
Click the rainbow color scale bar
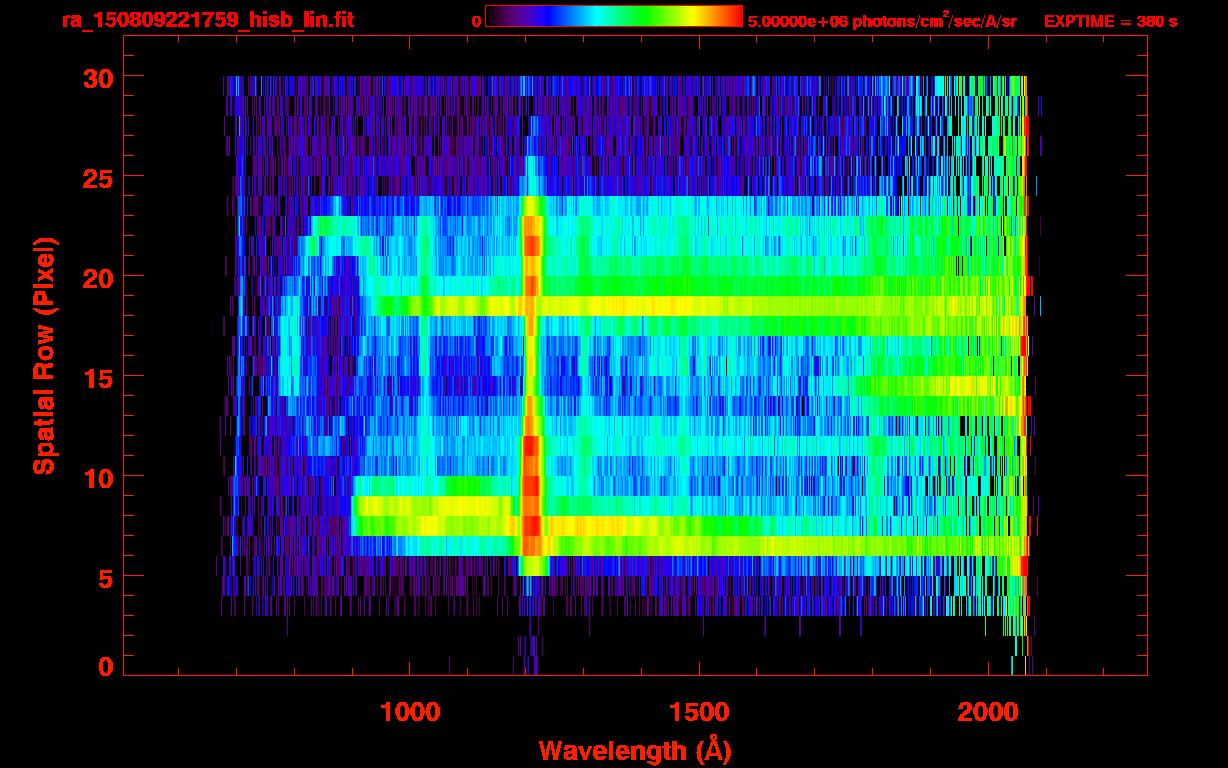[x=614, y=16]
